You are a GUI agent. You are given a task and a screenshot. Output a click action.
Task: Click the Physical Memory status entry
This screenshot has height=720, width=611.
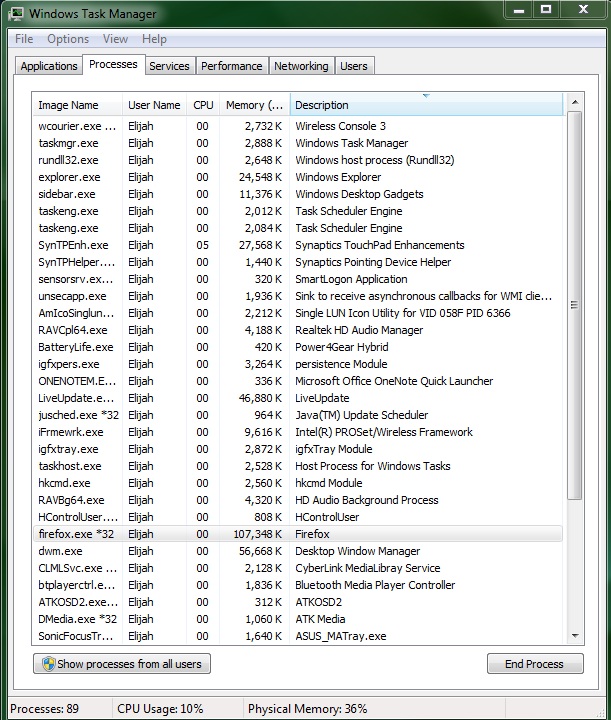pos(308,709)
